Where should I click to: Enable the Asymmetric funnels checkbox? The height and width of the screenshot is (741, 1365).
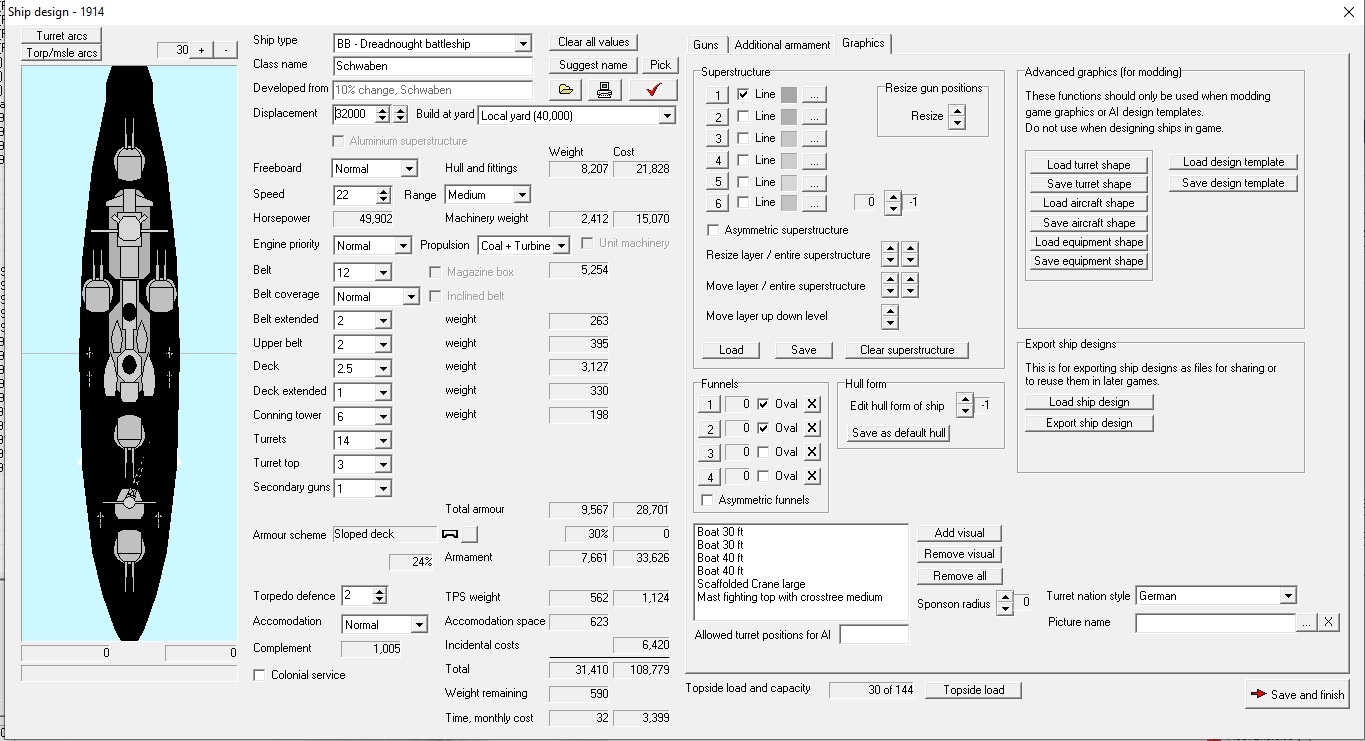coord(708,500)
